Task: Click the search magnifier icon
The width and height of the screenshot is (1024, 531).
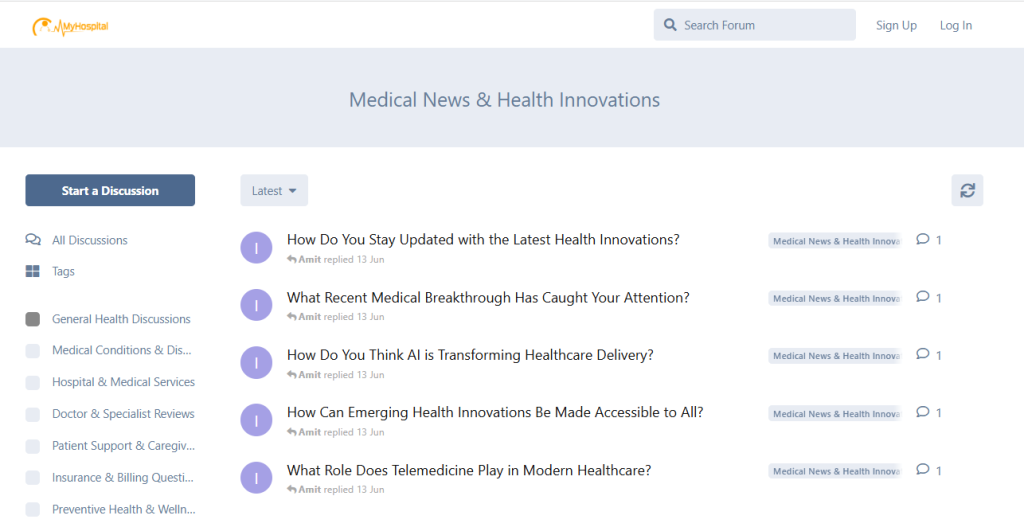Action: (670, 25)
